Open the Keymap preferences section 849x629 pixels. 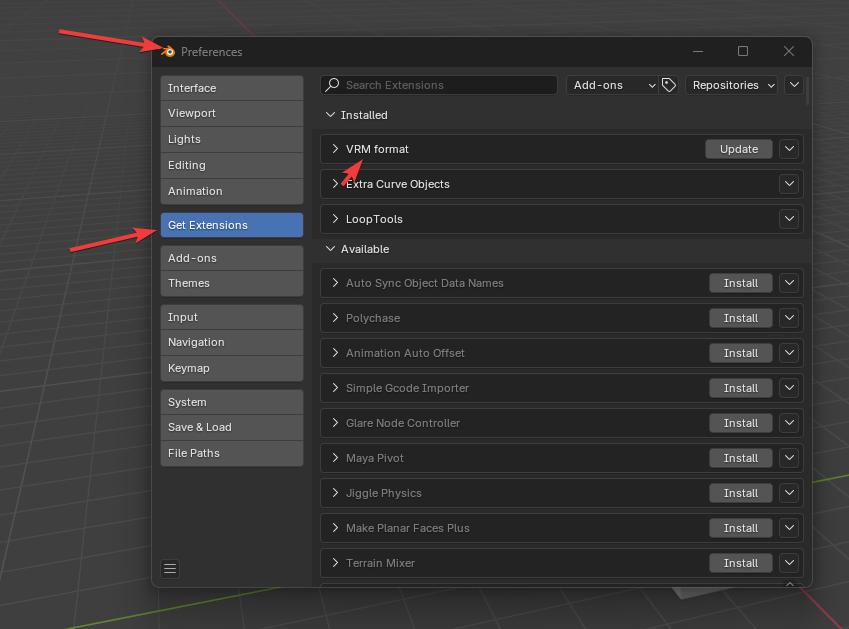point(231,368)
